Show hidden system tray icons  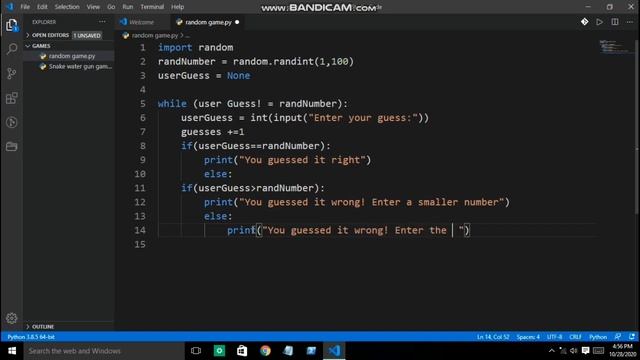click(x=551, y=351)
